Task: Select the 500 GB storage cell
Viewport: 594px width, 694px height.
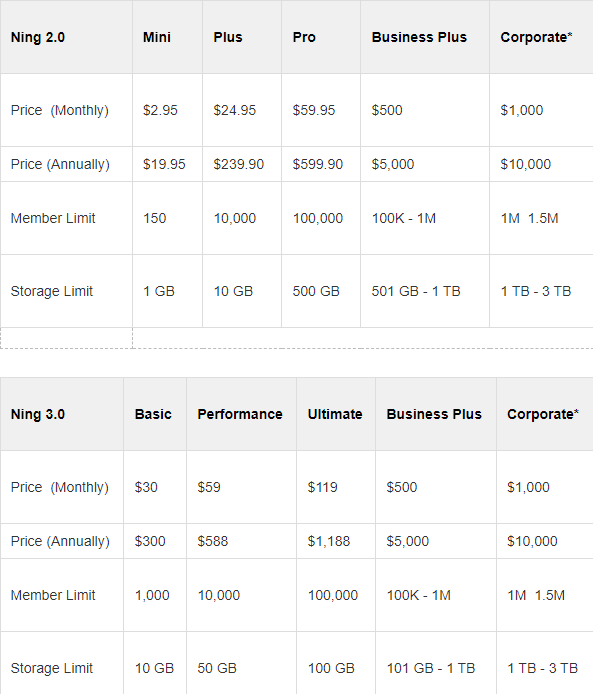Action: [x=321, y=291]
